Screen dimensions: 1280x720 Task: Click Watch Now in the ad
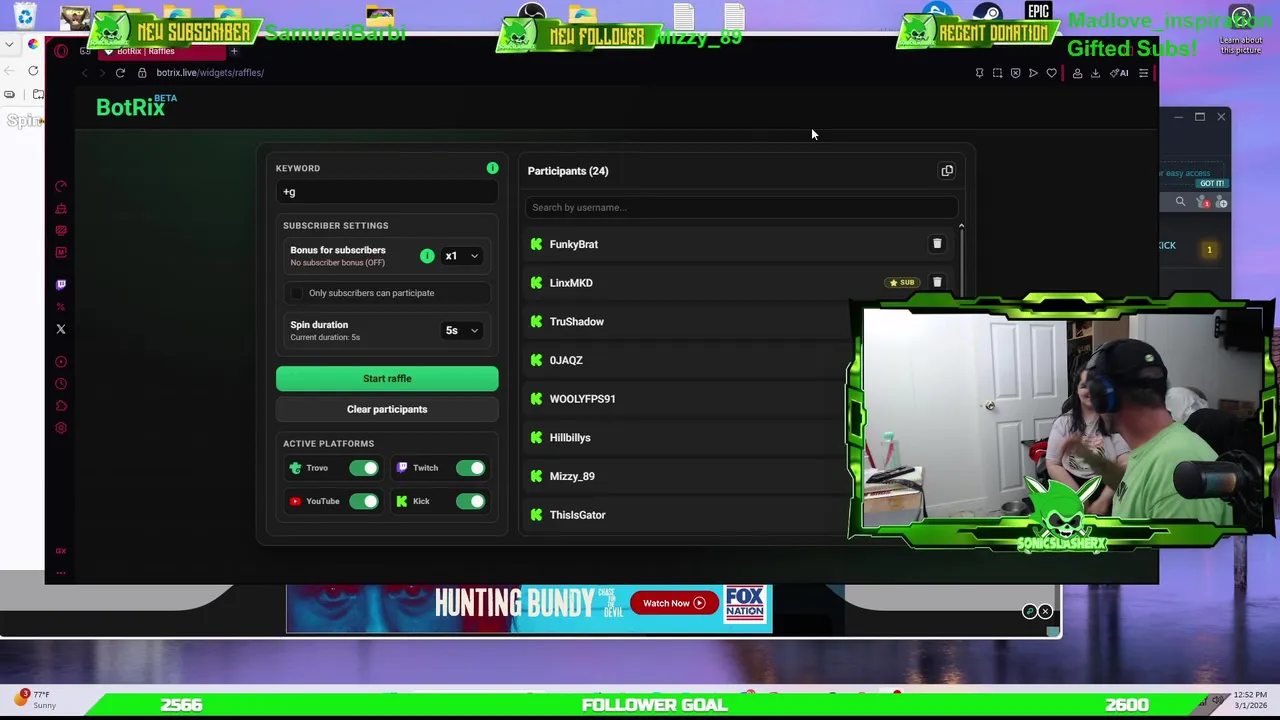[x=674, y=603]
